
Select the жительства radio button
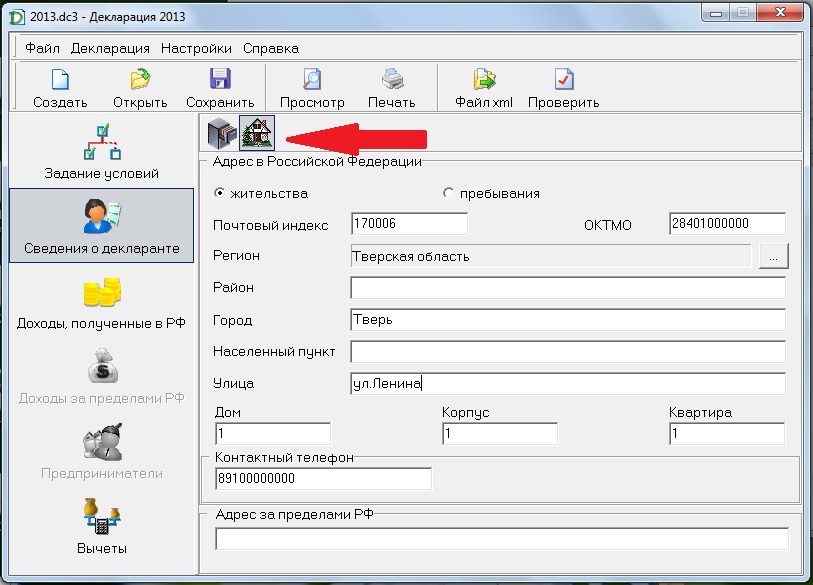point(219,193)
